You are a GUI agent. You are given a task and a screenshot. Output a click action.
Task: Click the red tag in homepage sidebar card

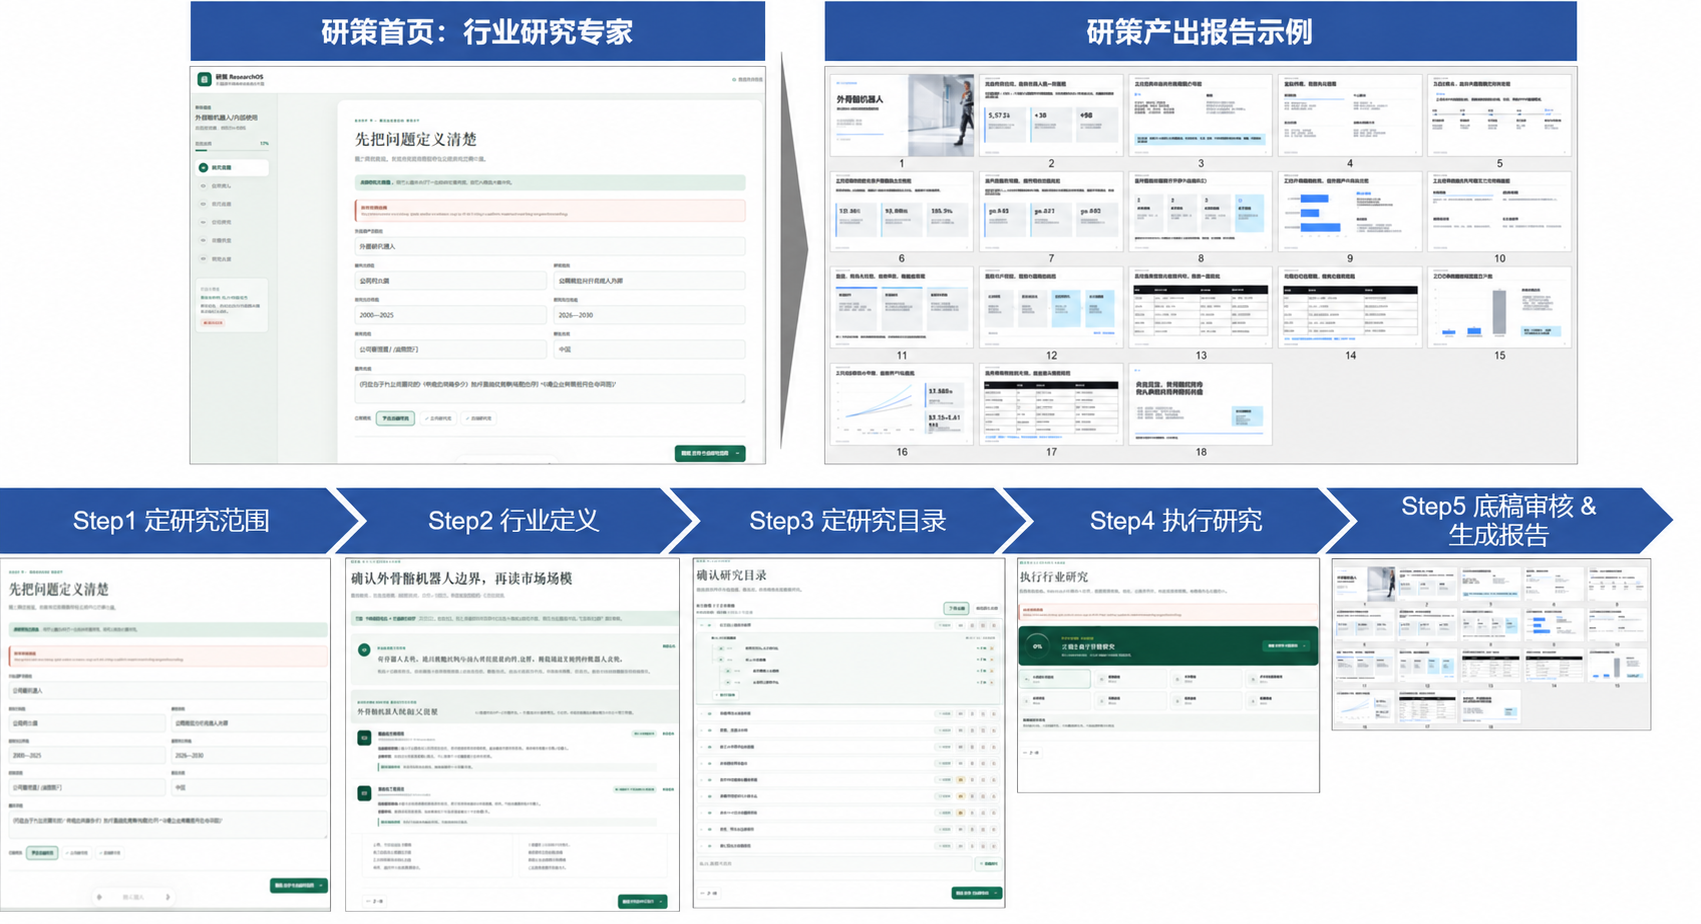pos(213,323)
